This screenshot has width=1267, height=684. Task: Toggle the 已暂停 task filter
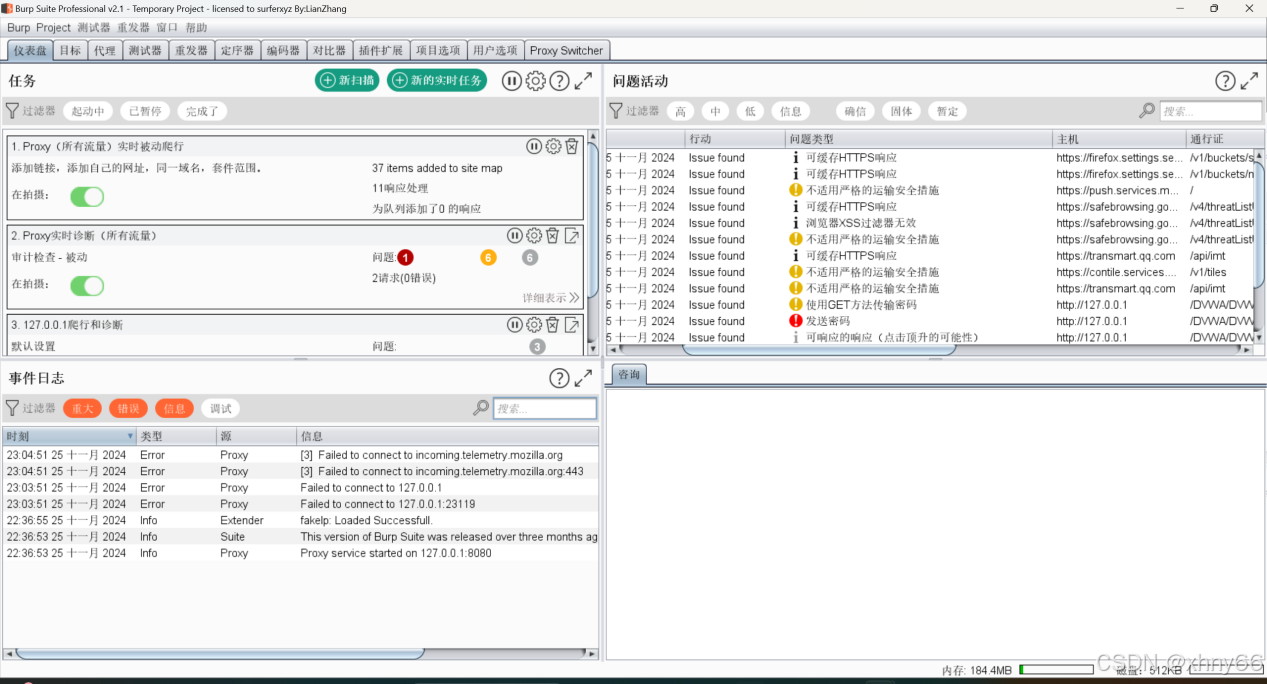[144, 111]
